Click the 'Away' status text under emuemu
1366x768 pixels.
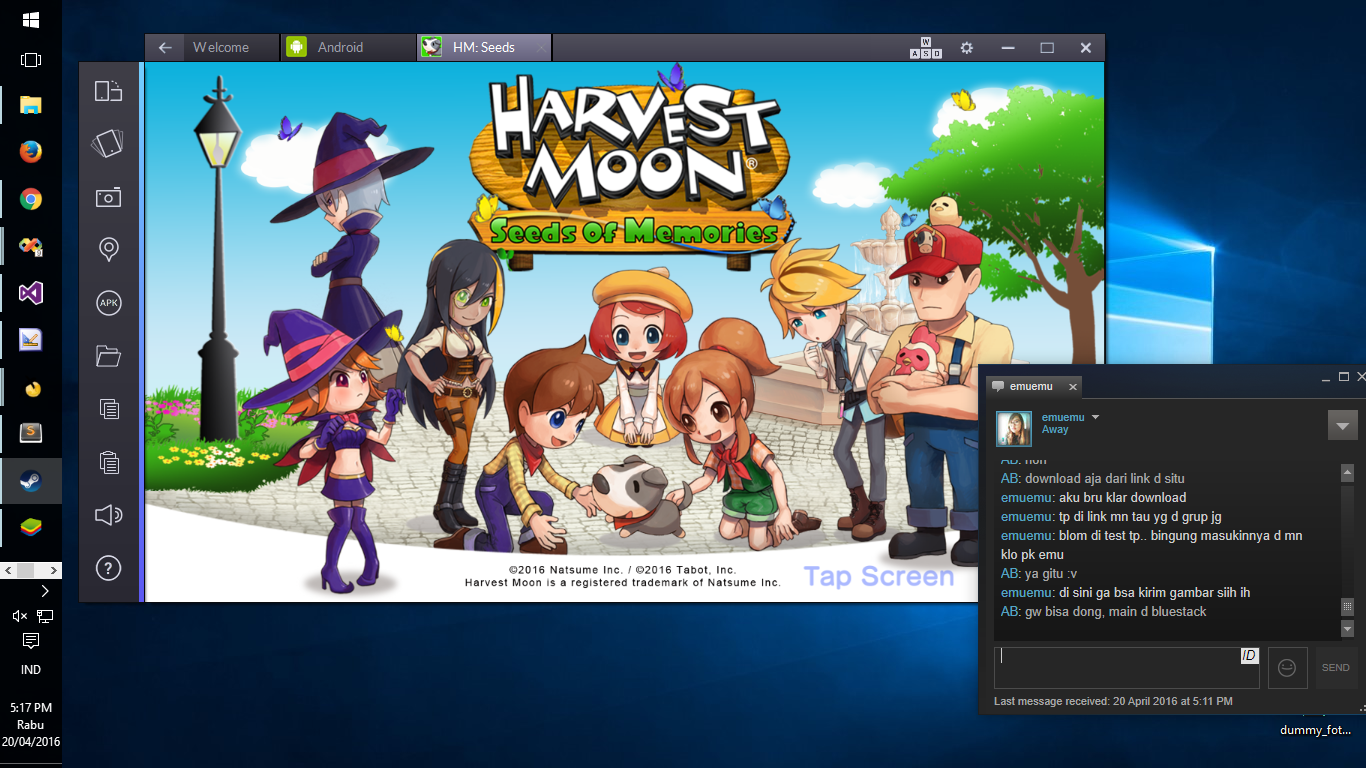tap(1055, 429)
